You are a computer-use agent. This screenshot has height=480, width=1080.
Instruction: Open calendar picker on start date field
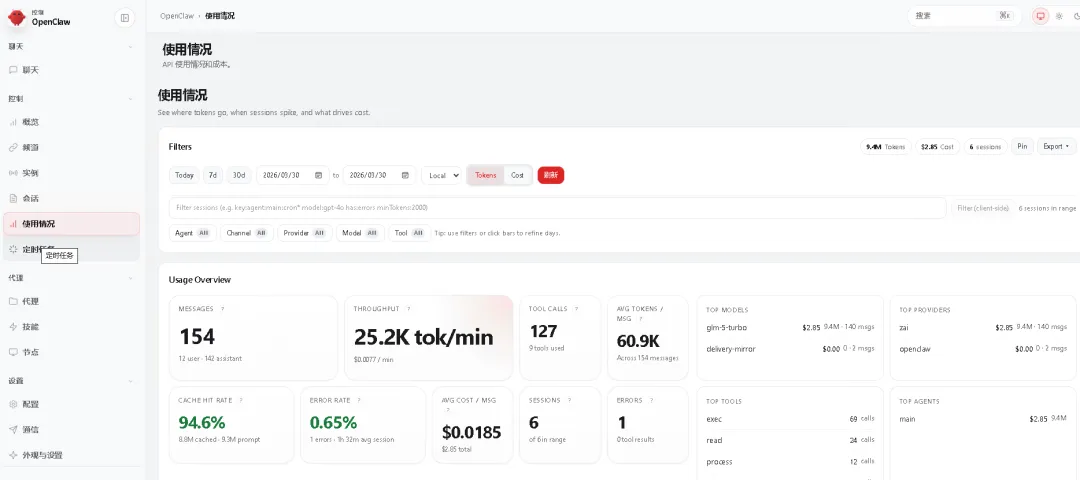click(x=318, y=176)
